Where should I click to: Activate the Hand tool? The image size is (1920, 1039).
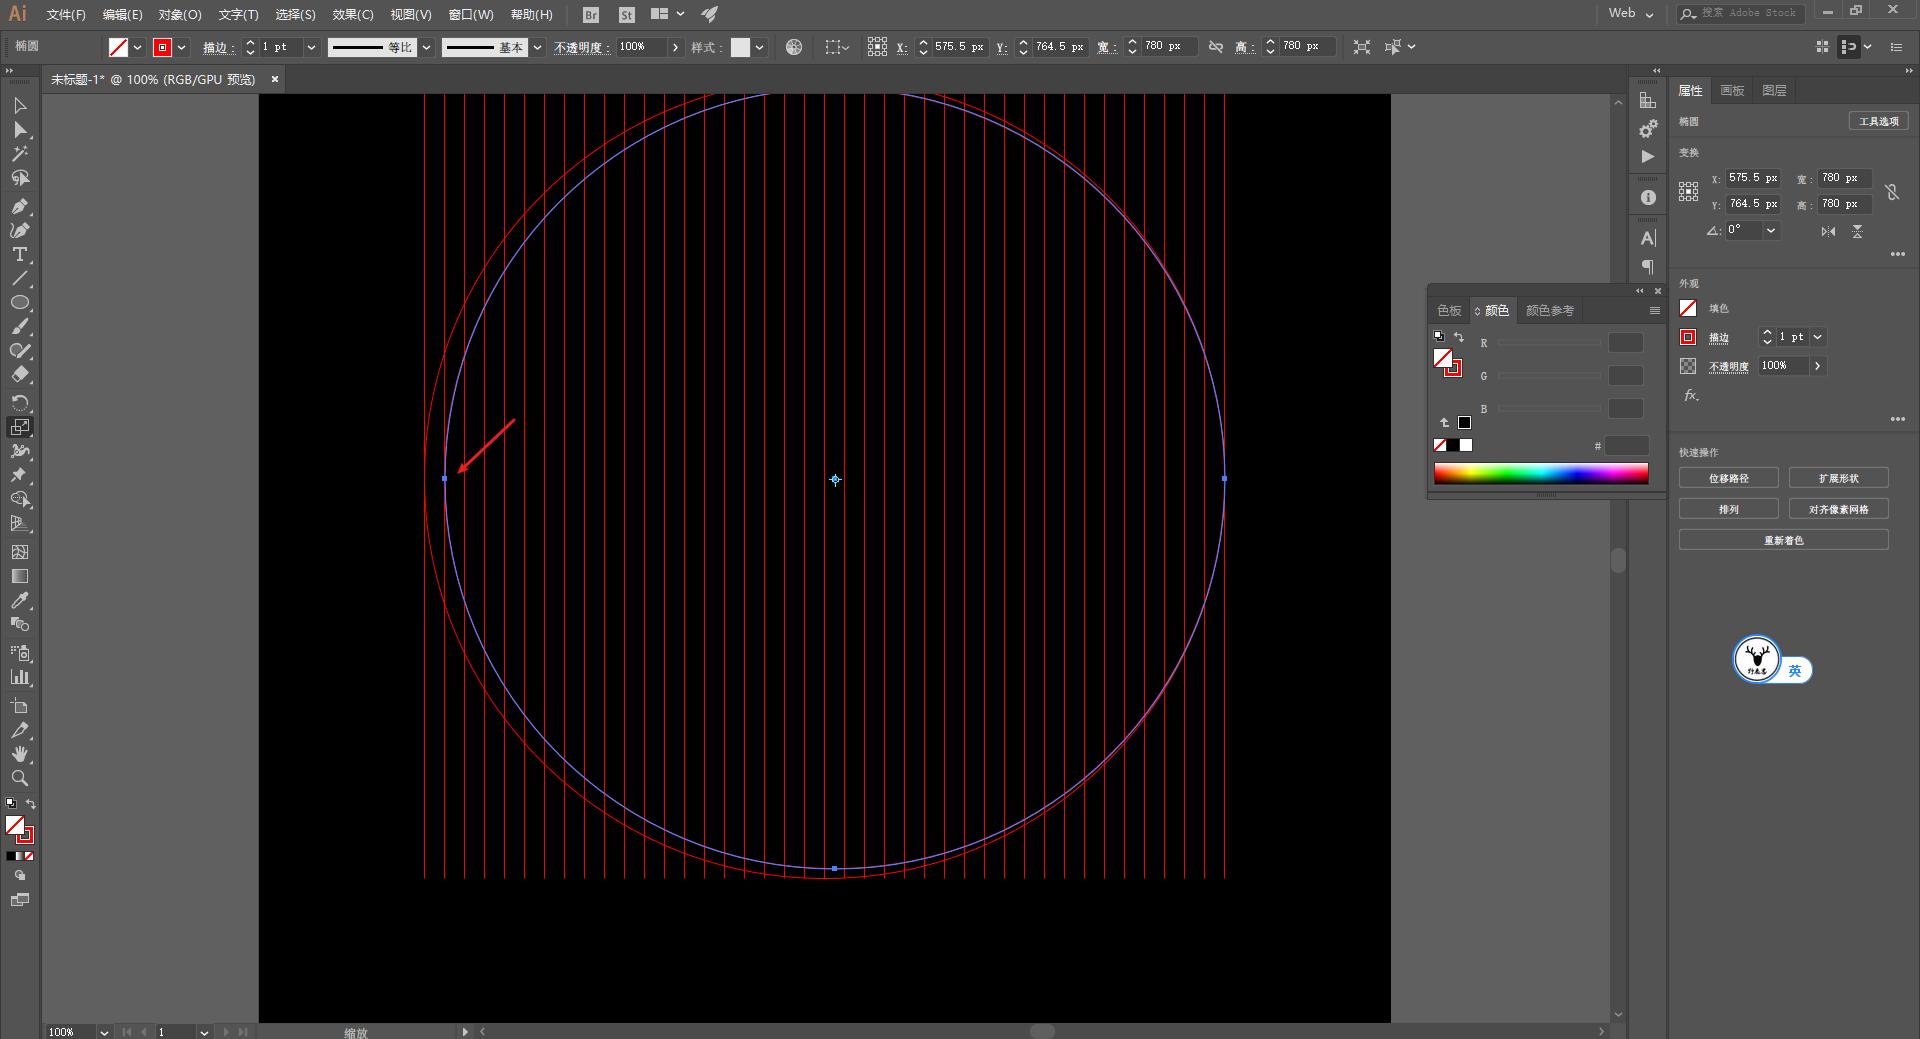(19, 755)
